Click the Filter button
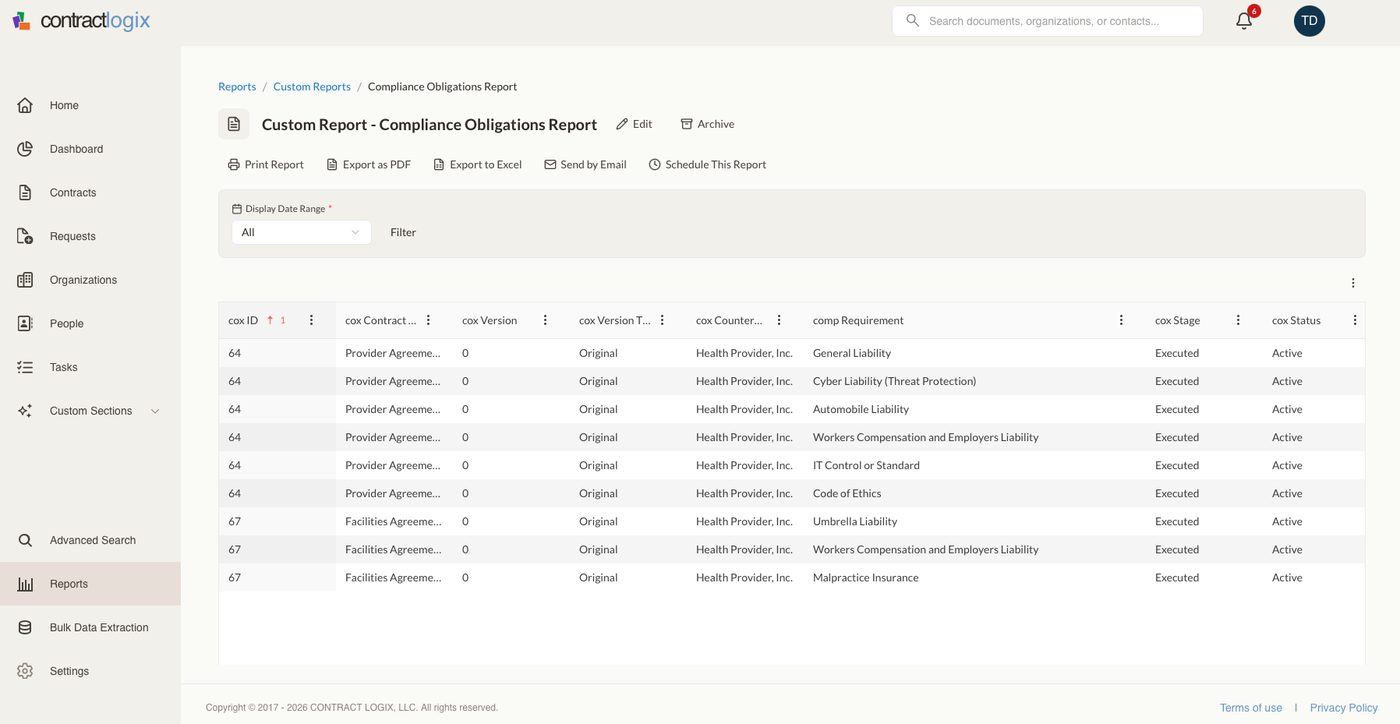 (403, 232)
